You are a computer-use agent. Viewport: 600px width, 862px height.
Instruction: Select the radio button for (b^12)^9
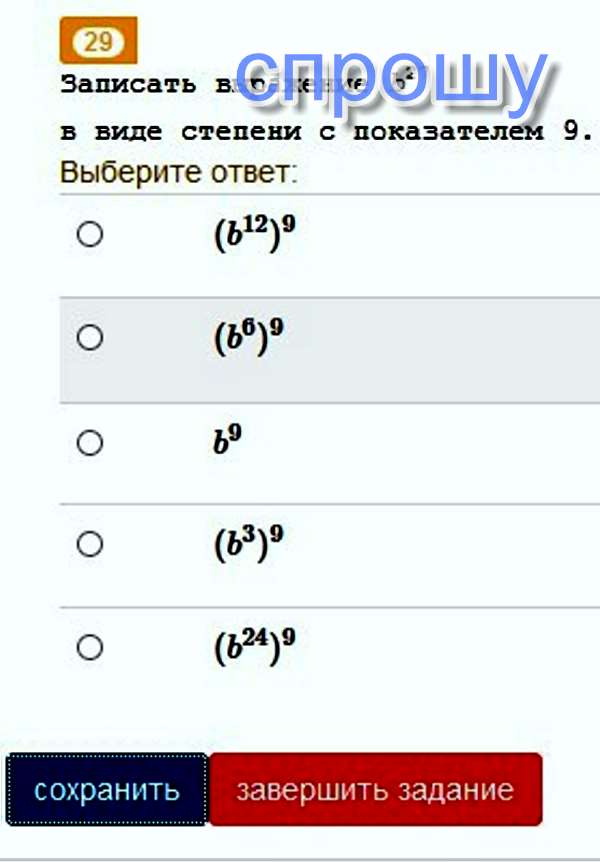tap(90, 235)
